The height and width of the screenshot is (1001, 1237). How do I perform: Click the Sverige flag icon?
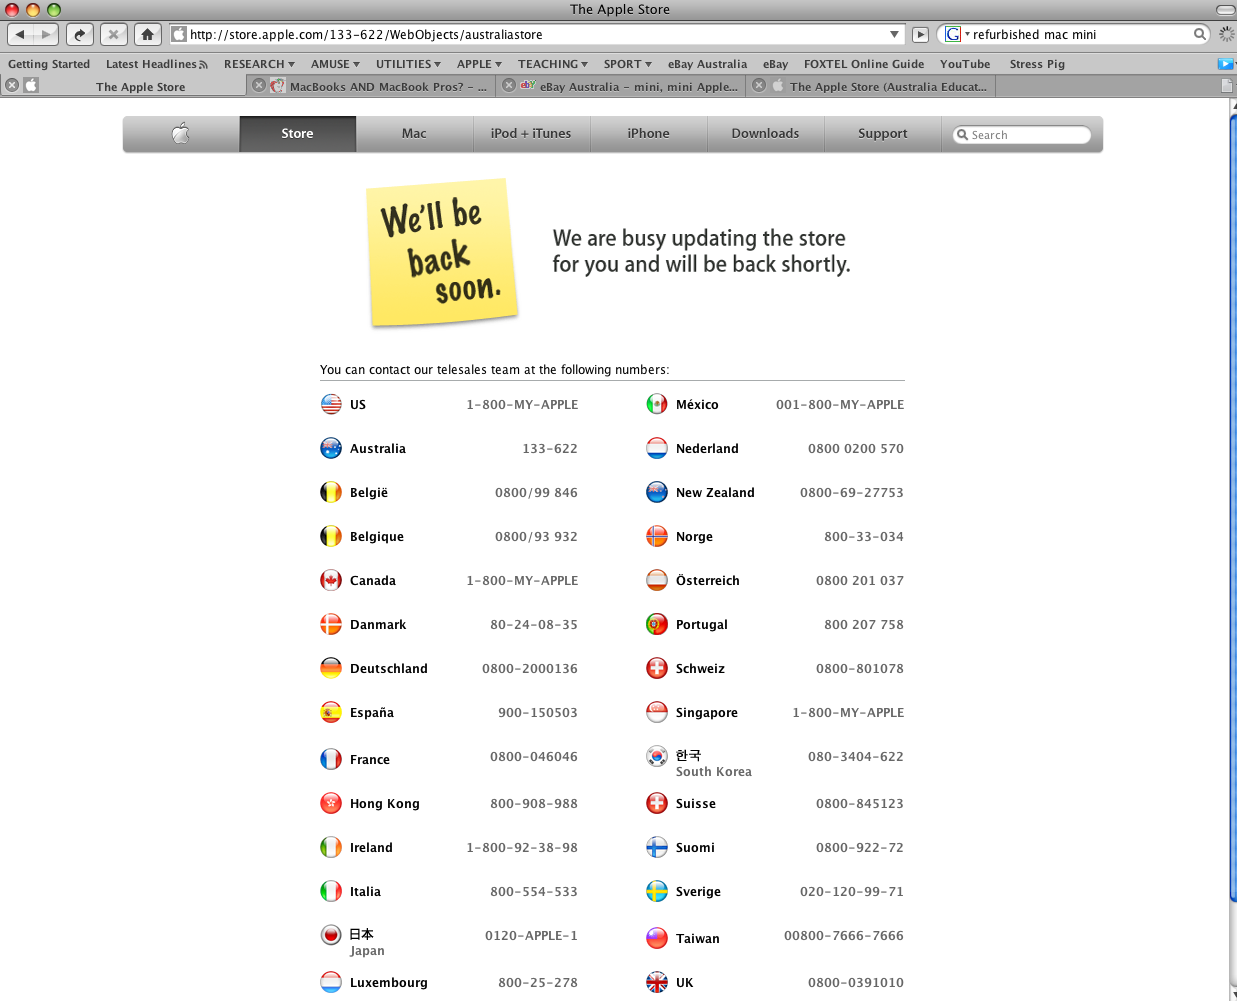pyautogui.click(x=657, y=891)
